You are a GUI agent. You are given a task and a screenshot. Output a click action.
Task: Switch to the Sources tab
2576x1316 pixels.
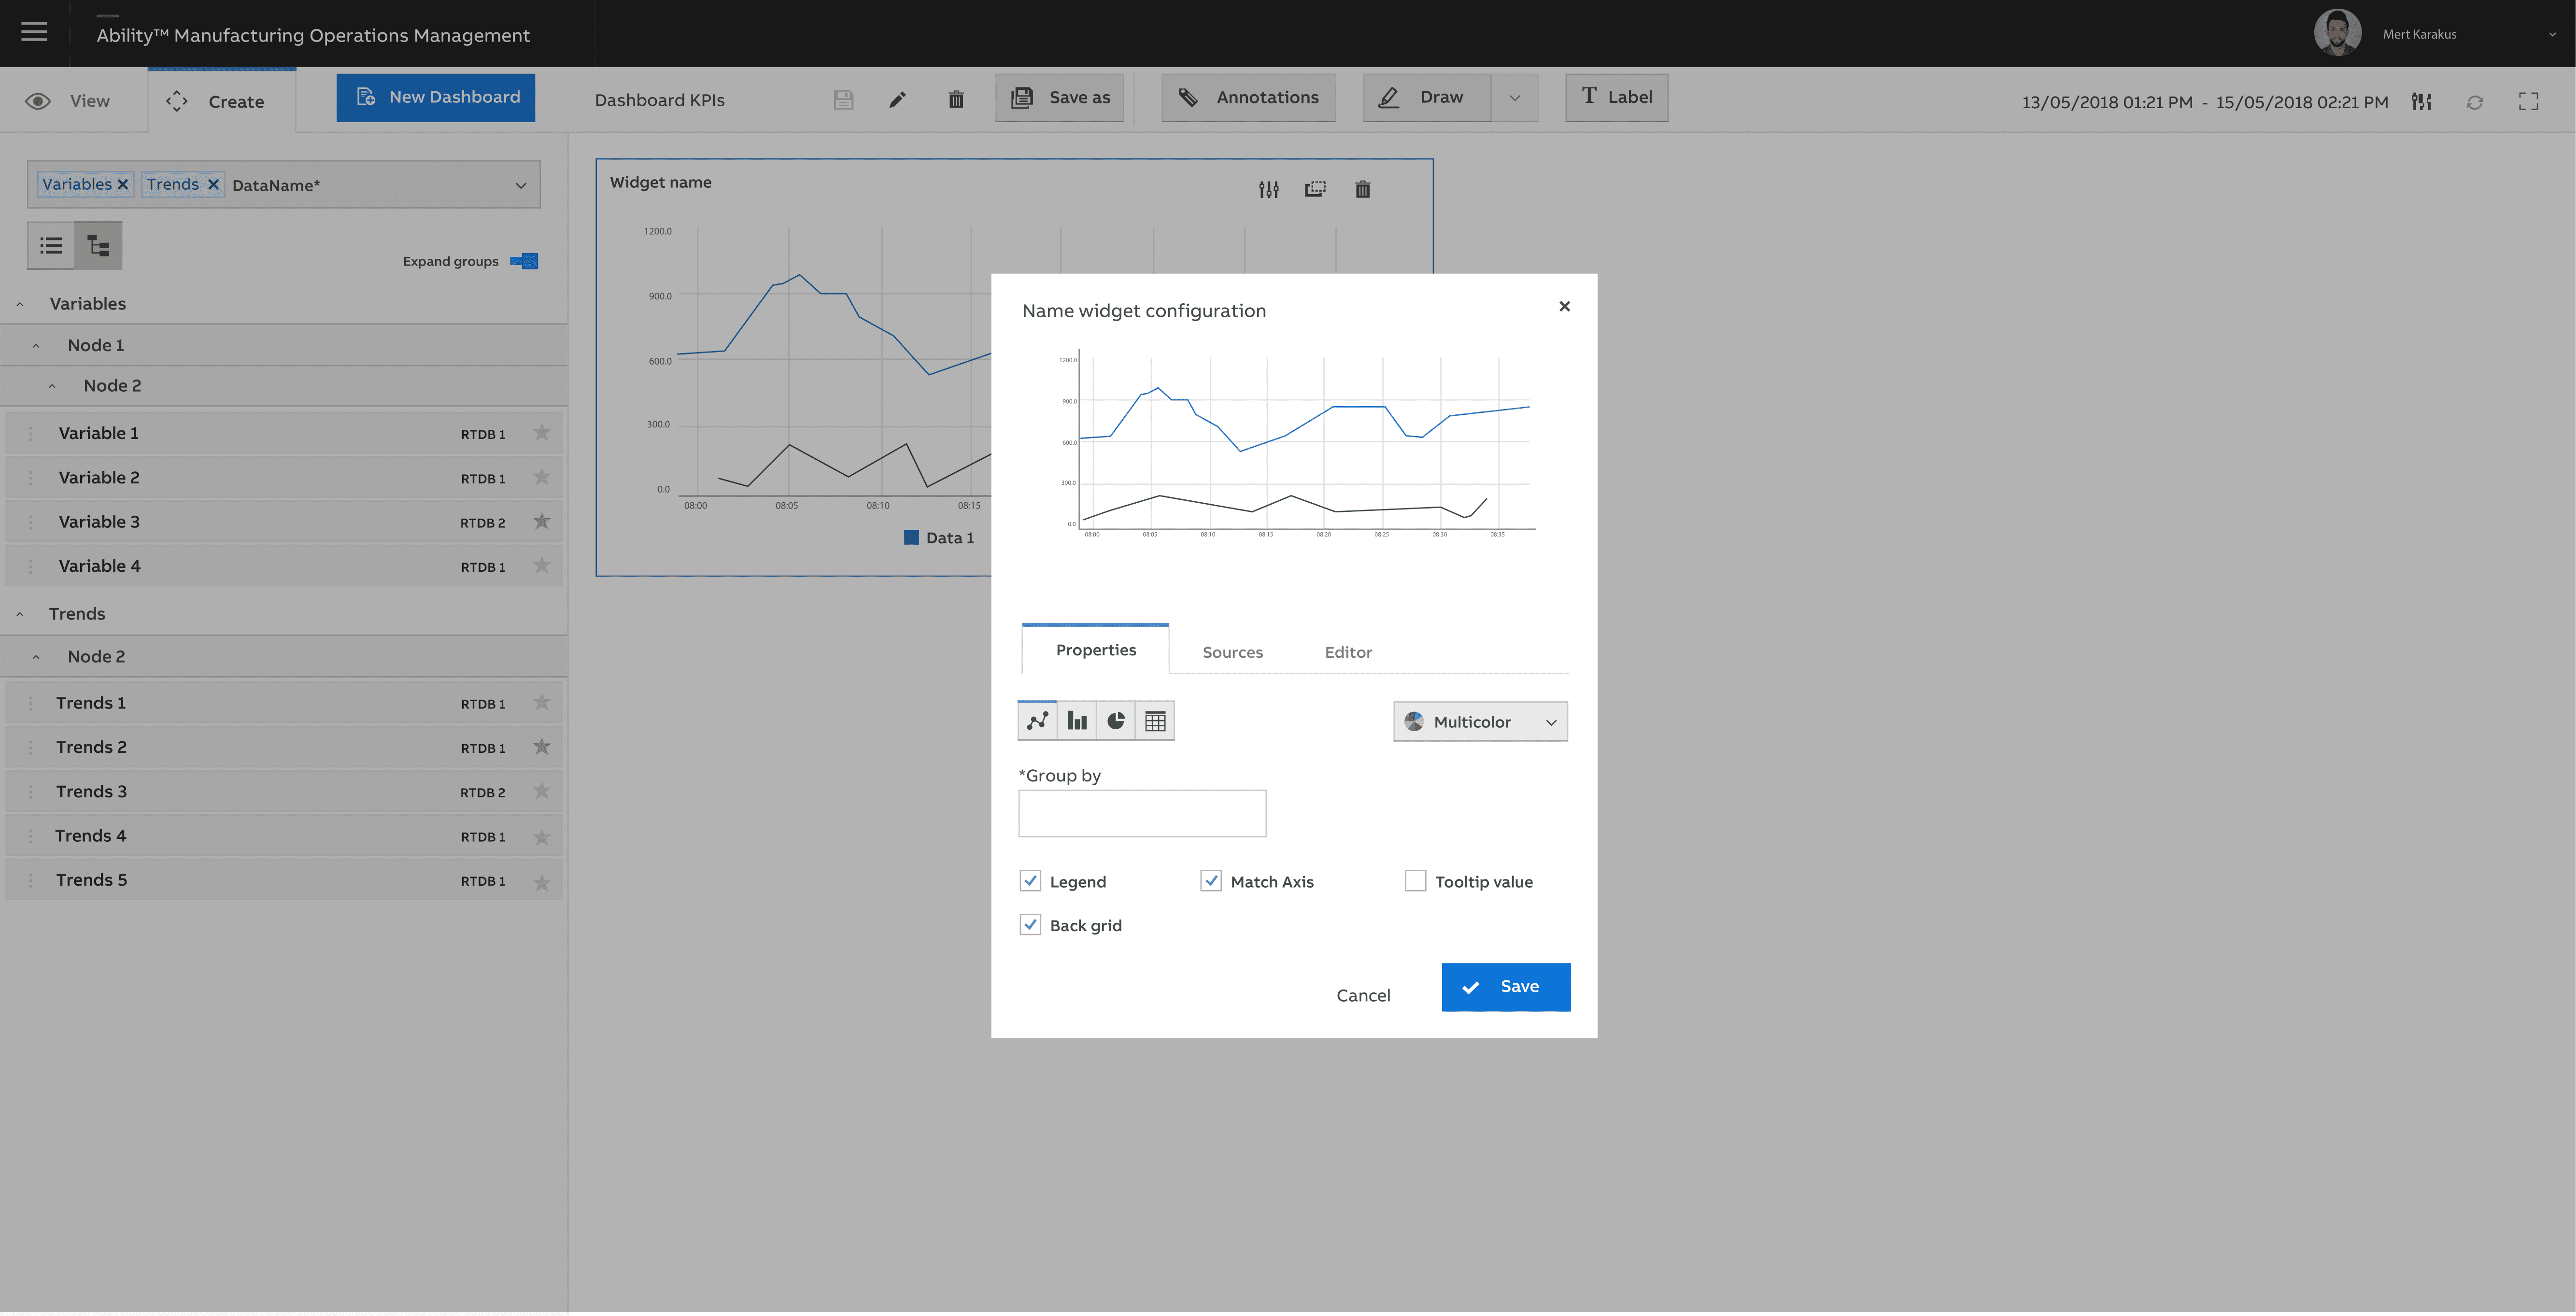tap(1232, 652)
